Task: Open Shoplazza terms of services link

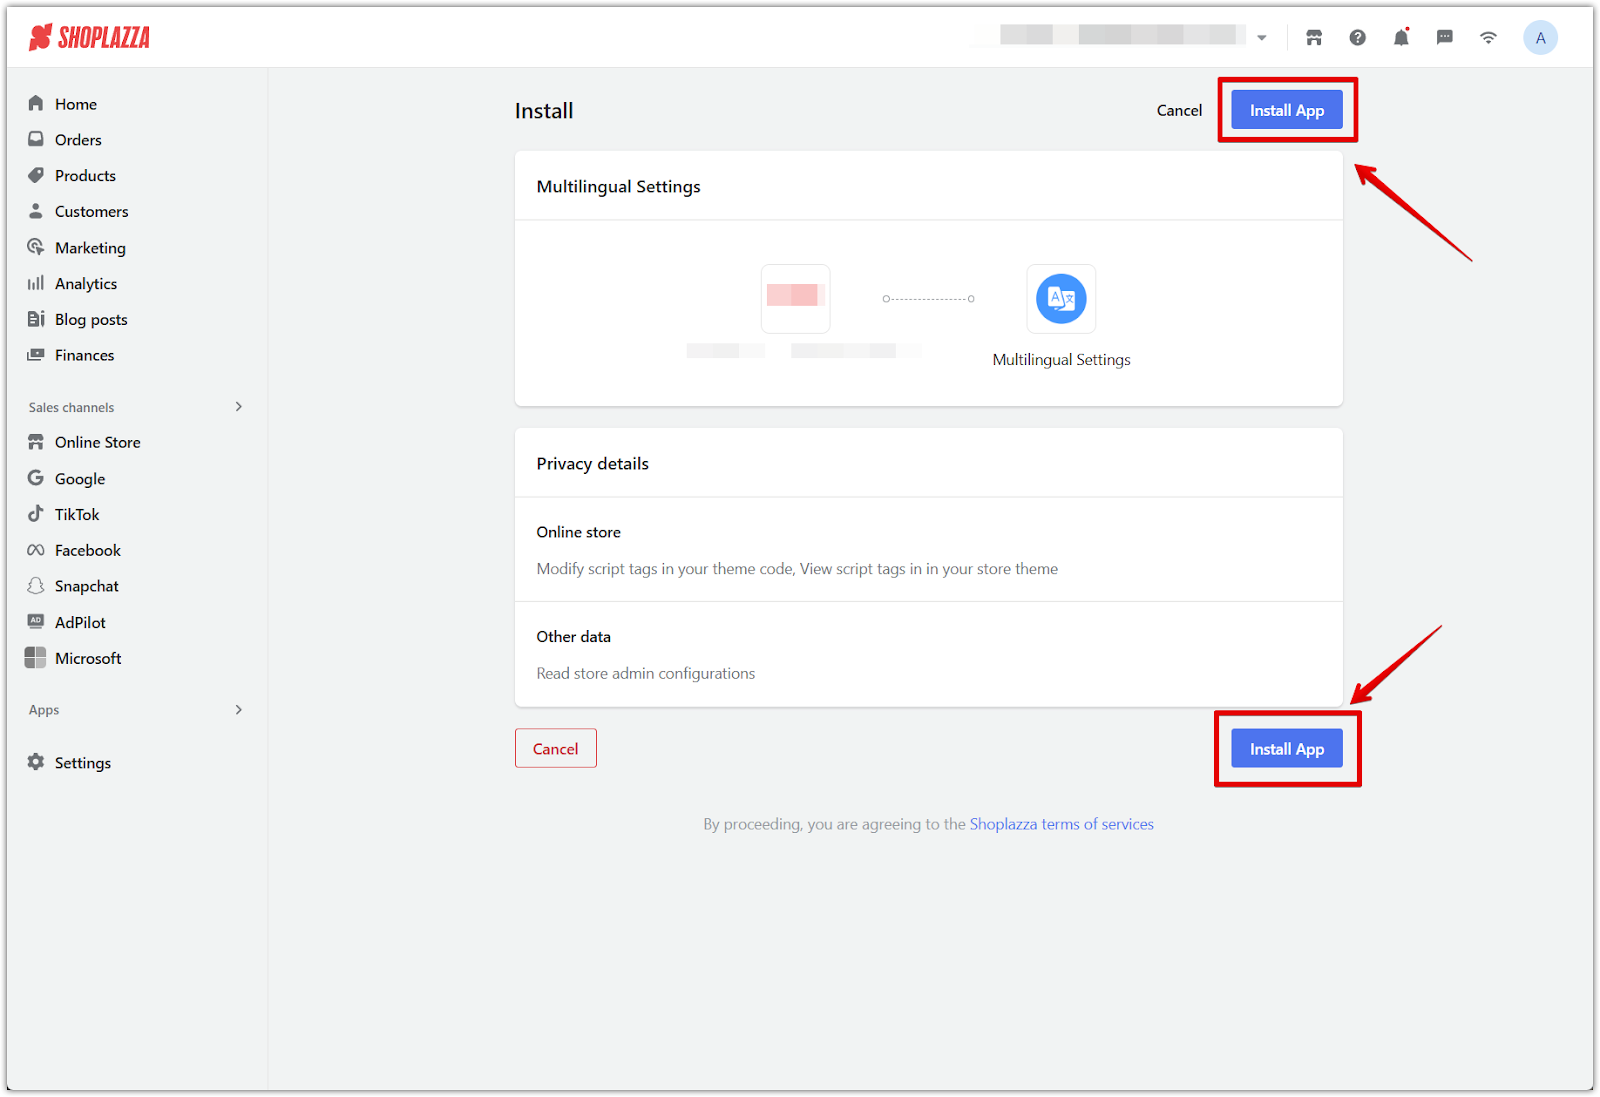Action: click(1061, 824)
